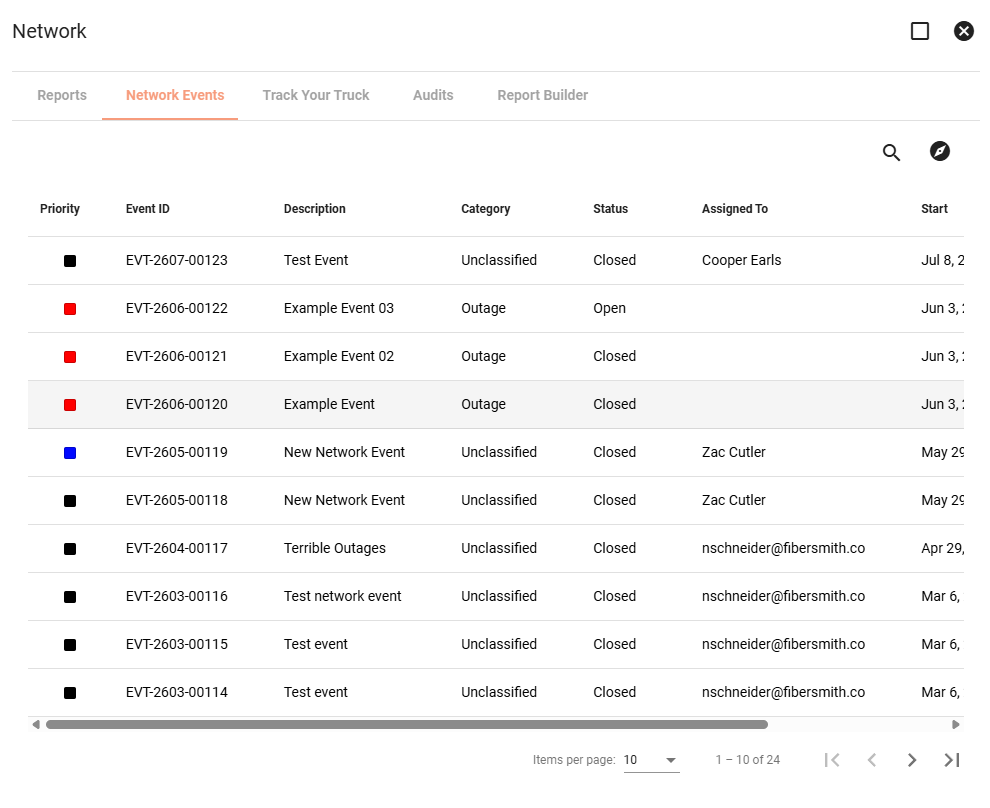The height and width of the screenshot is (808, 990).
Task: Click the horizontal scrollbar thumb
Action: coord(407,725)
